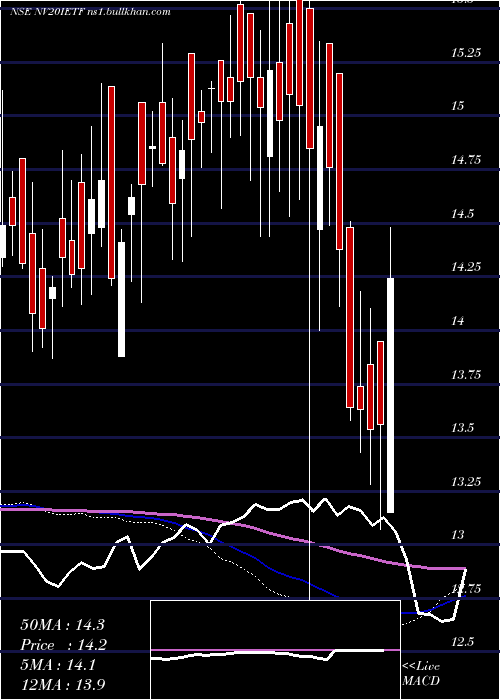Click the 15 price axis label
This screenshot has height=700, width=500.
point(458,106)
